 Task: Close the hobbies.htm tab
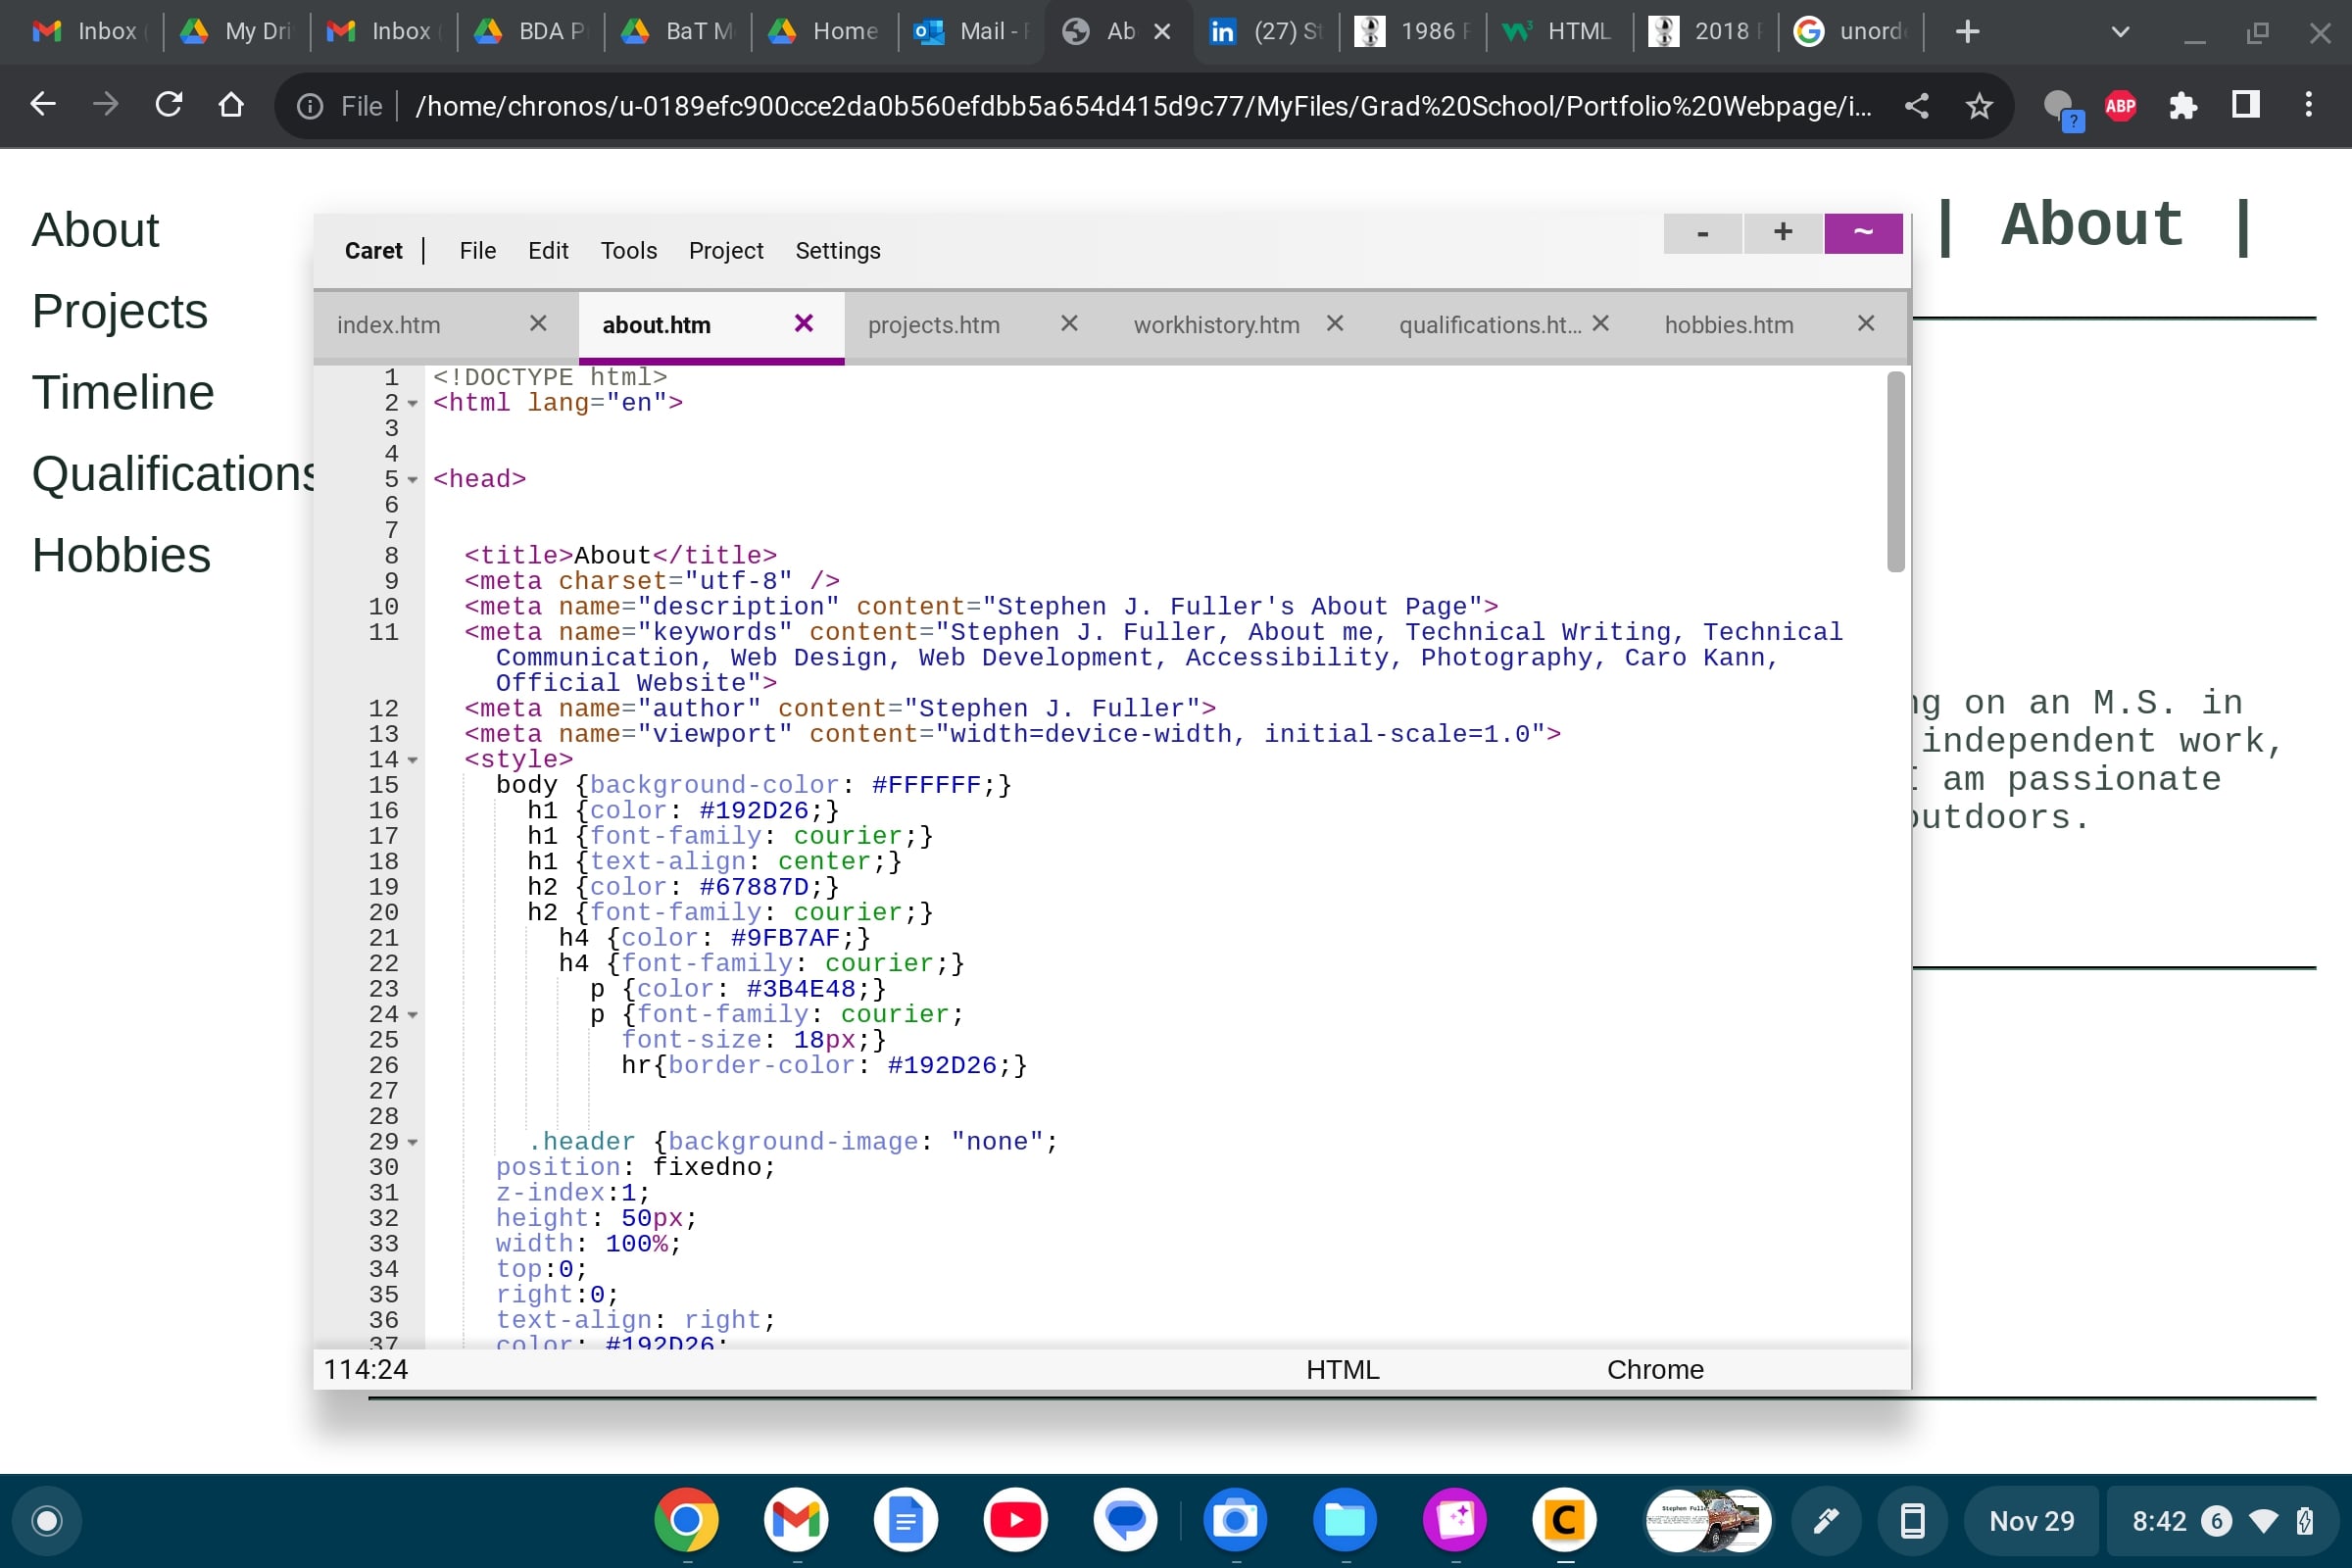click(1865, 323)
